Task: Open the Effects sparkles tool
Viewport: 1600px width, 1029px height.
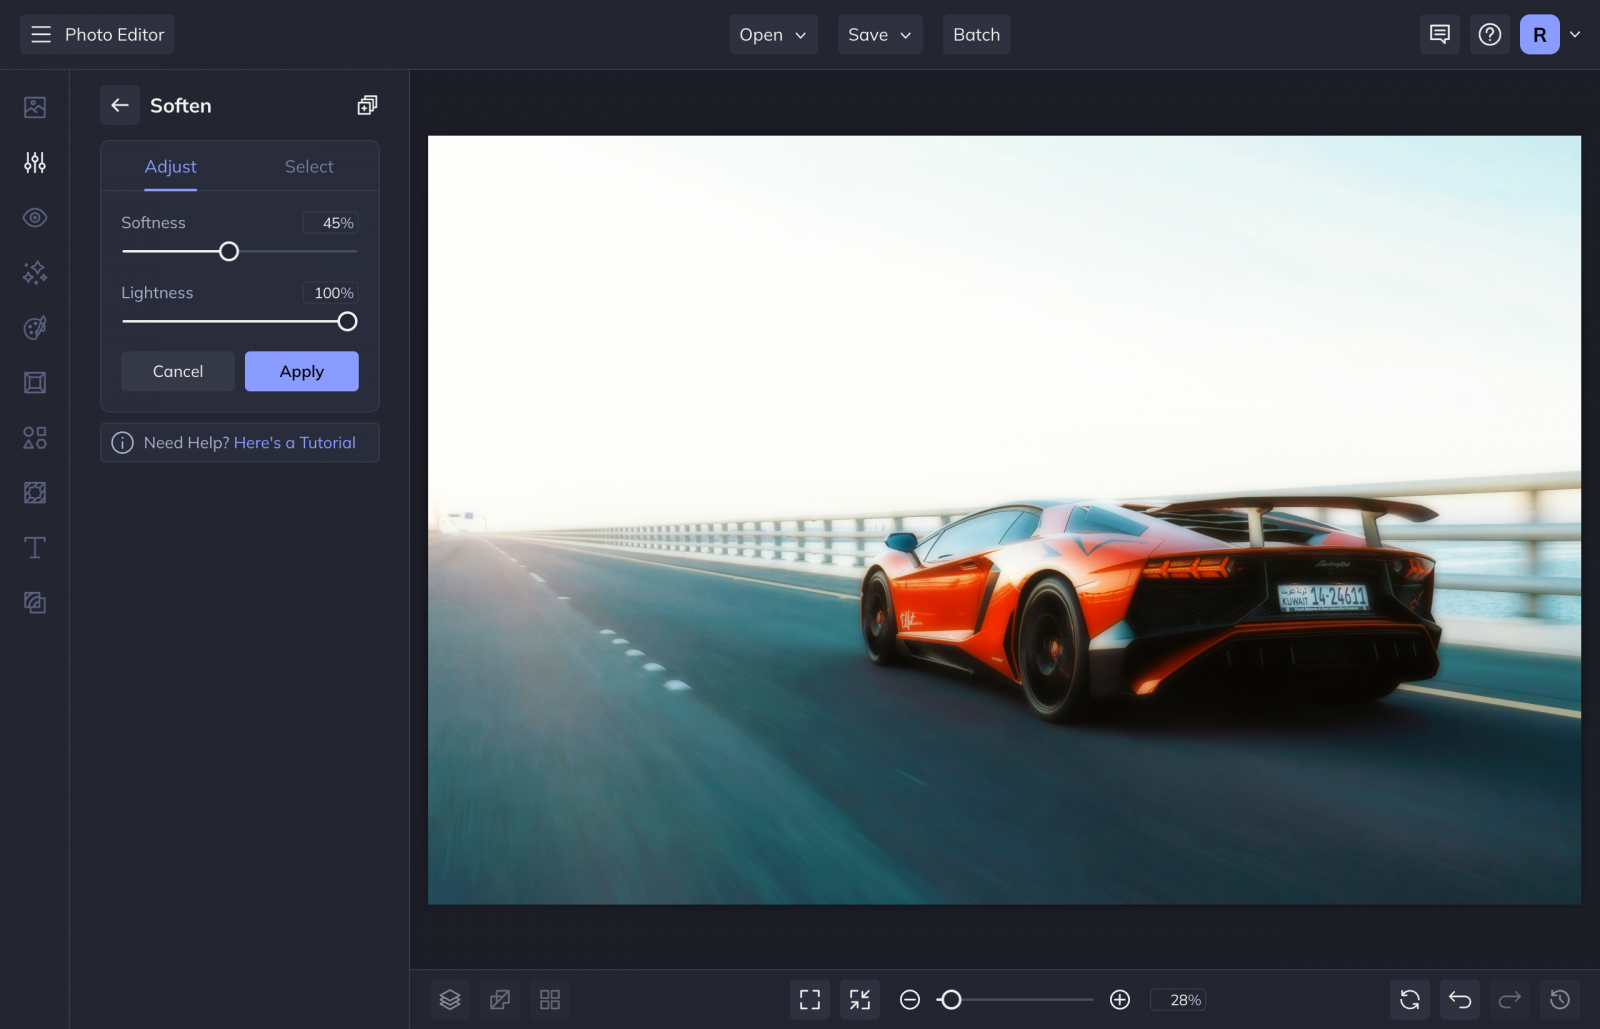Action: [x=34, y=273]
